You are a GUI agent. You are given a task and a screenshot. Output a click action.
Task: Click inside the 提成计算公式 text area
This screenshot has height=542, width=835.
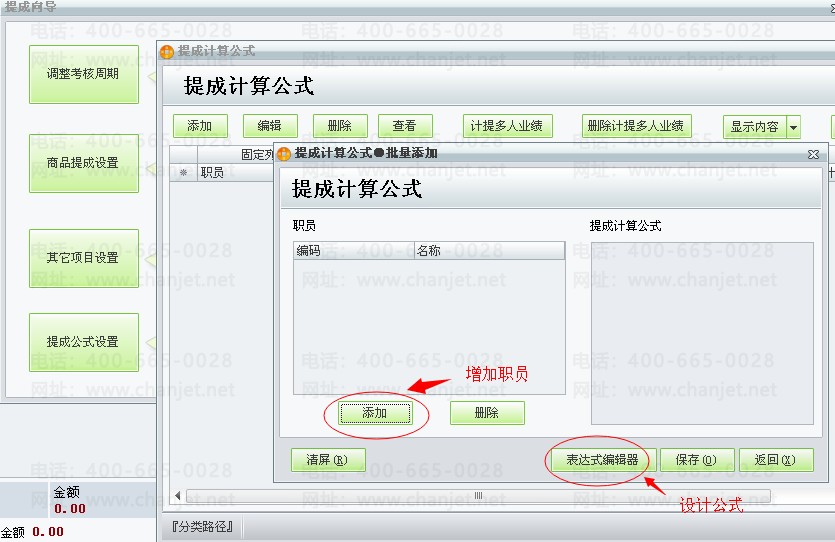click(x=701, y=332)
